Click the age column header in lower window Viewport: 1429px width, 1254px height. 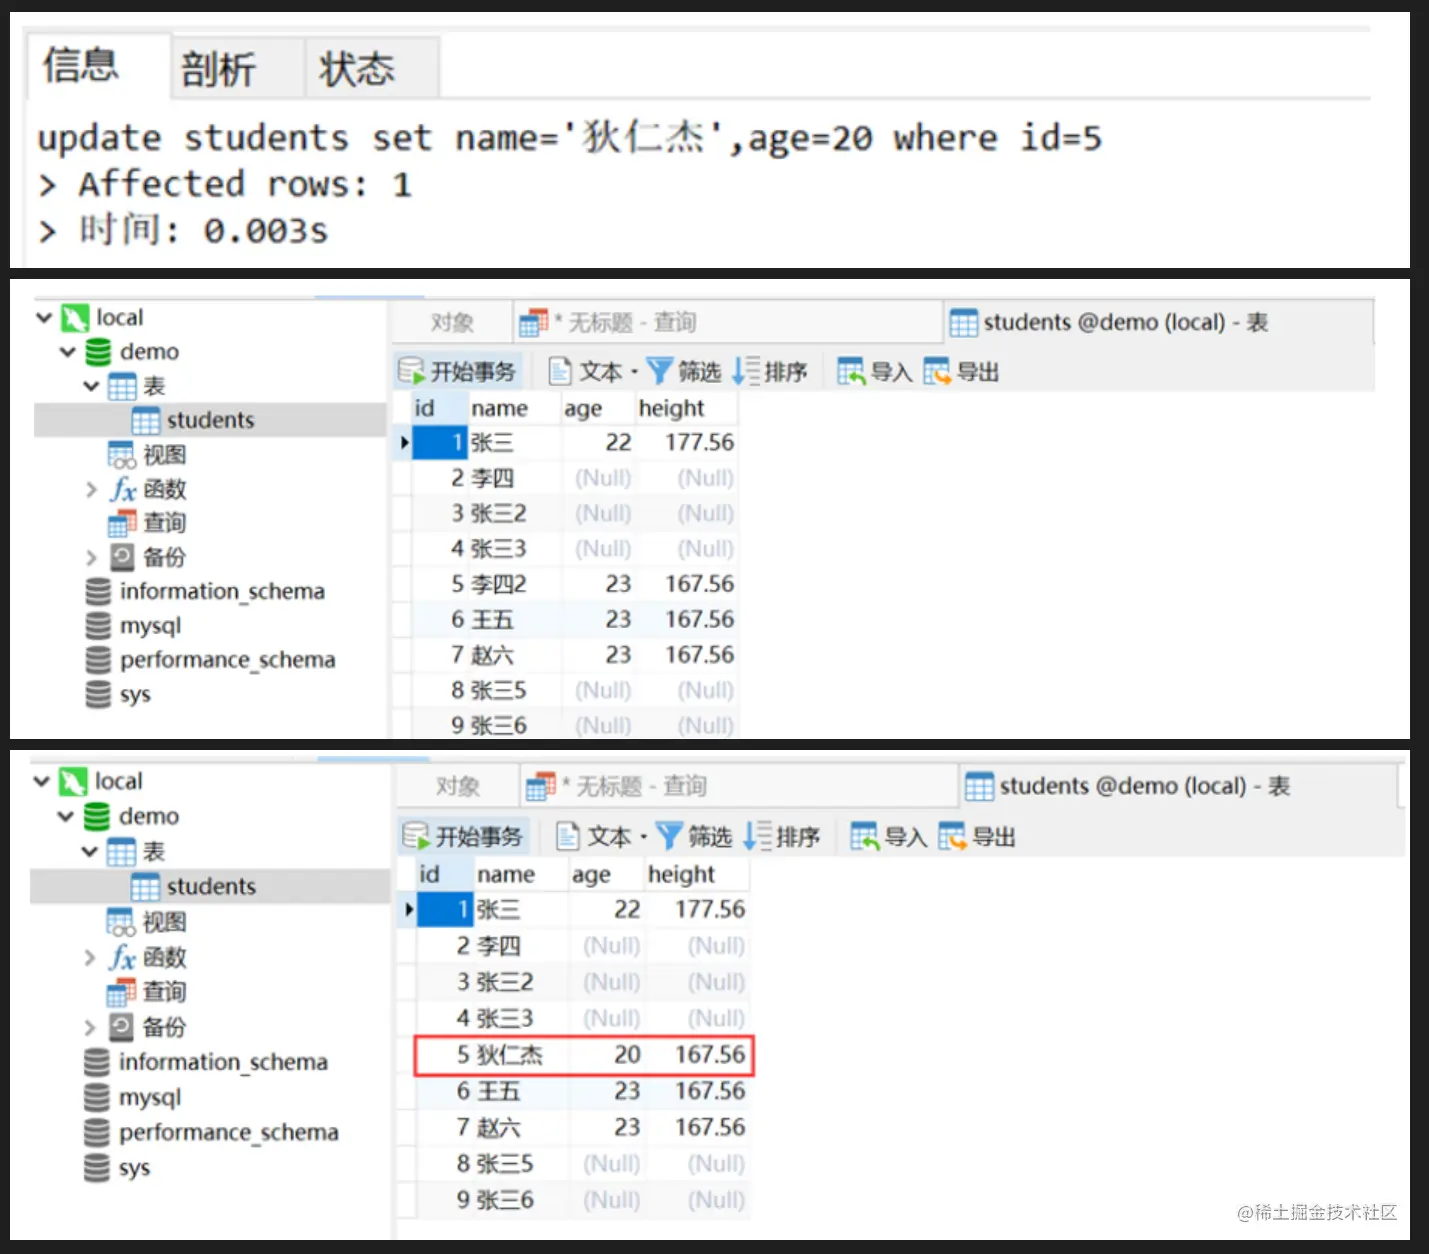(606, 874)
